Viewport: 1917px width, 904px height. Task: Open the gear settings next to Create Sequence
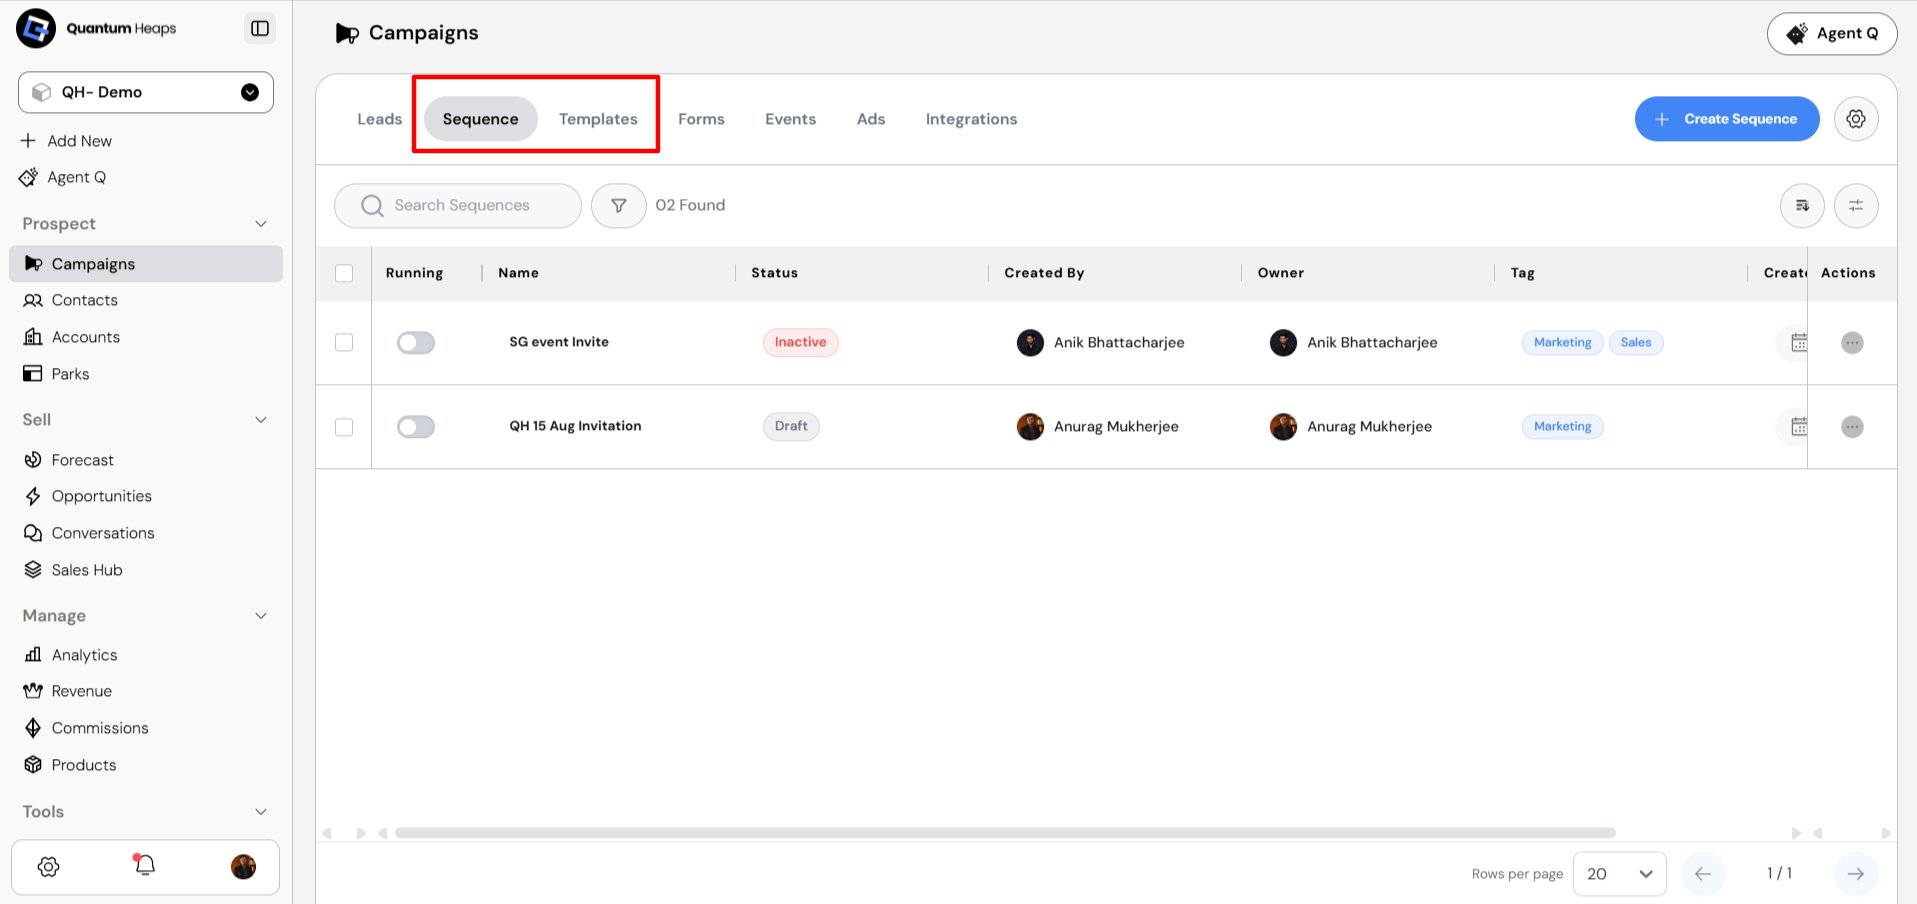pos(1856,119)
